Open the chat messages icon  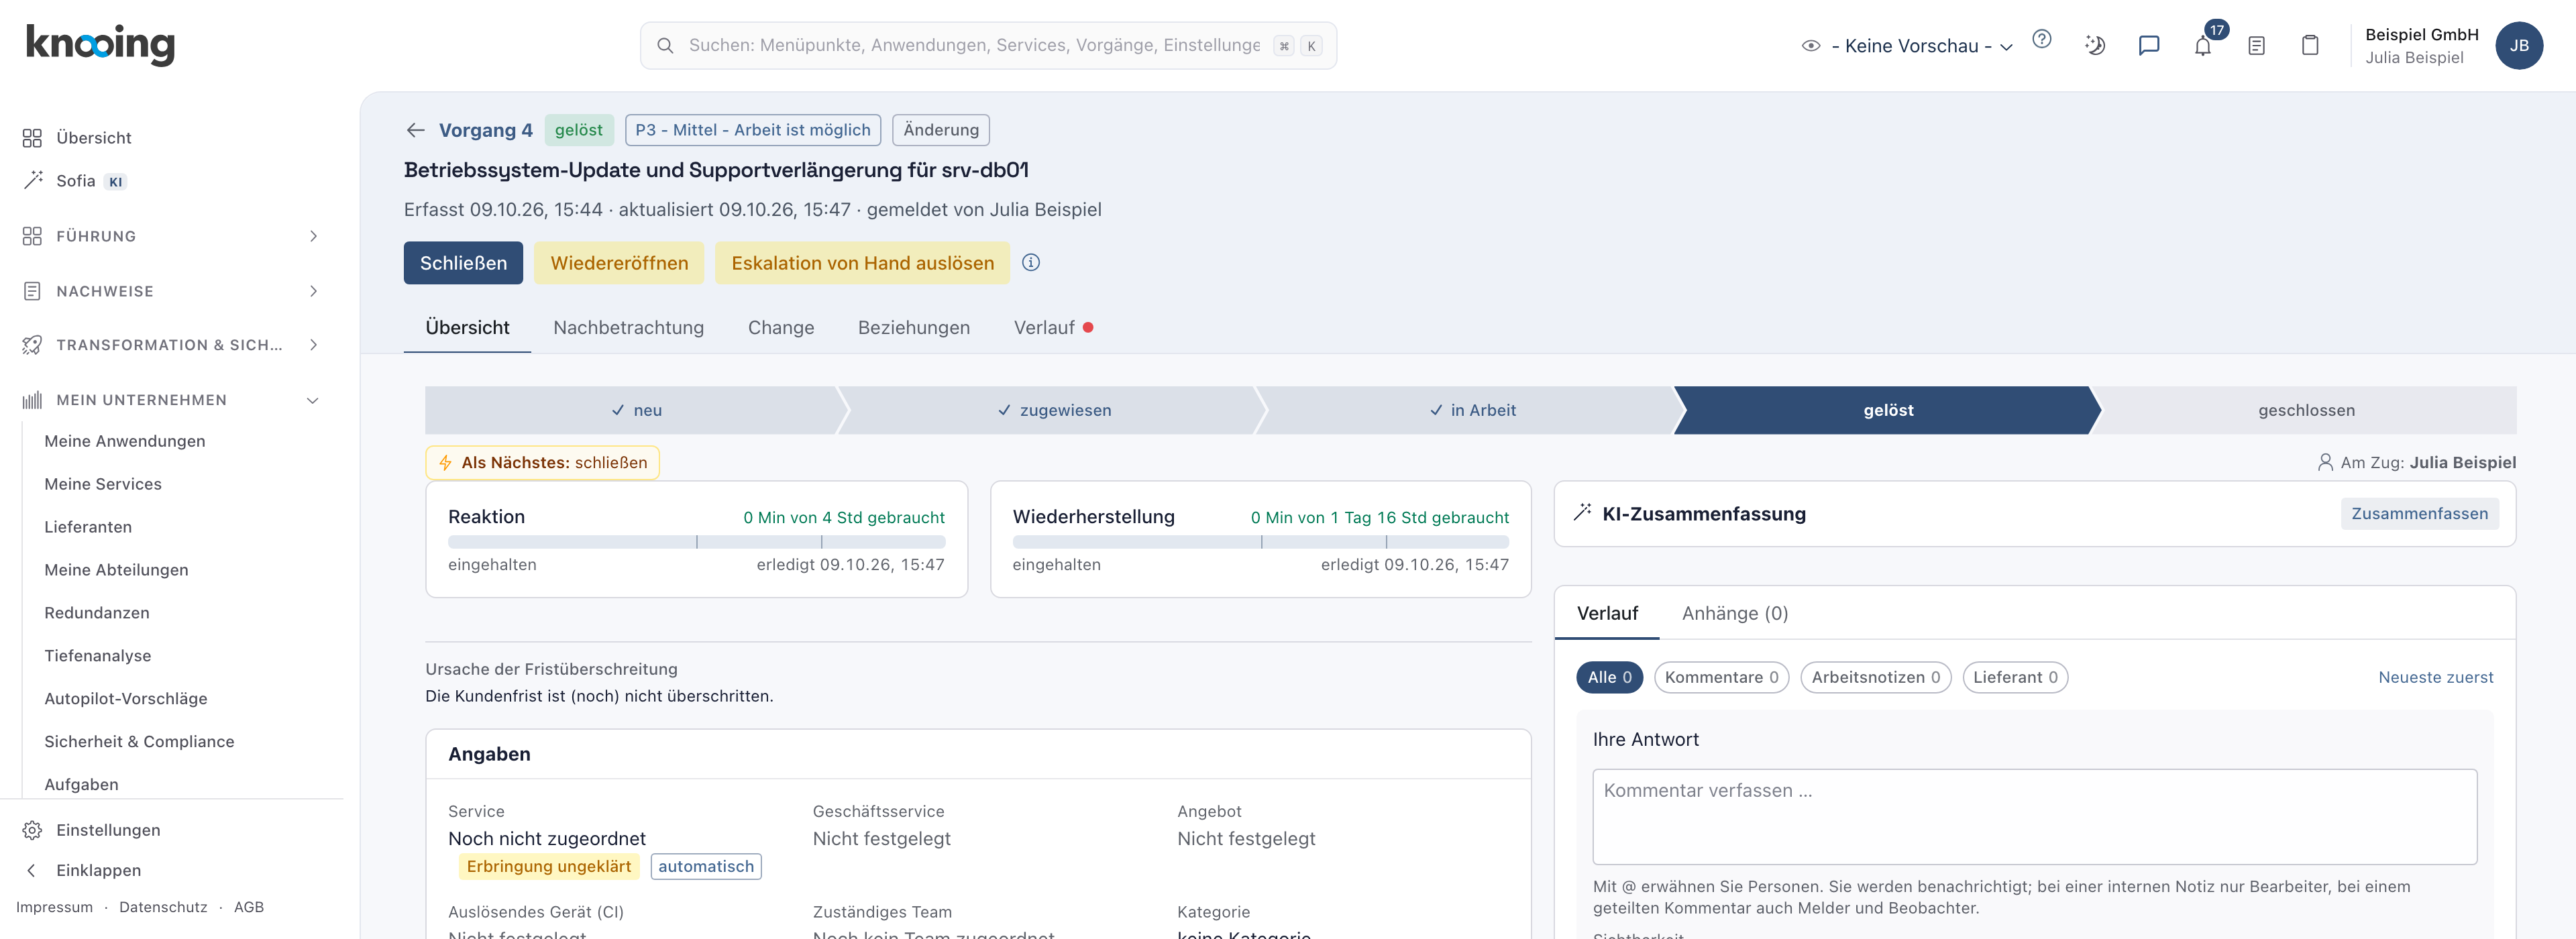pyautogui.click(x=2148, y=45)
